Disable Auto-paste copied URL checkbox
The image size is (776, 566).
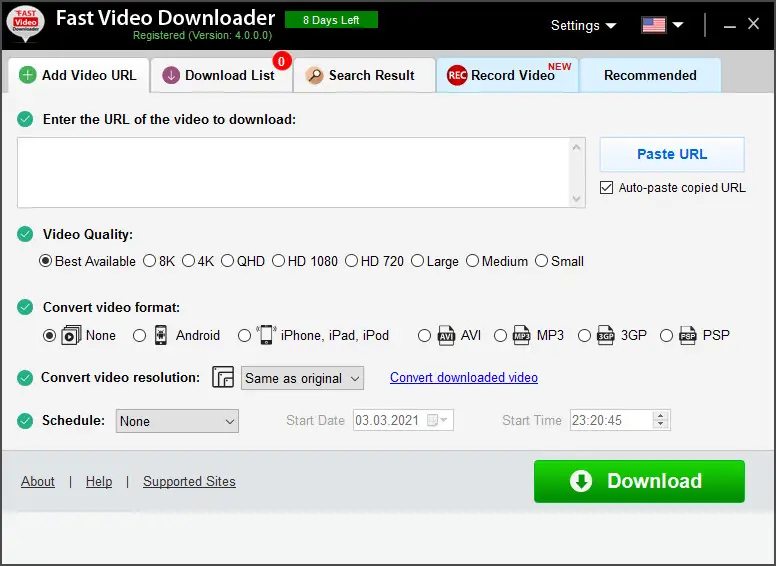(x=607, y=188)
